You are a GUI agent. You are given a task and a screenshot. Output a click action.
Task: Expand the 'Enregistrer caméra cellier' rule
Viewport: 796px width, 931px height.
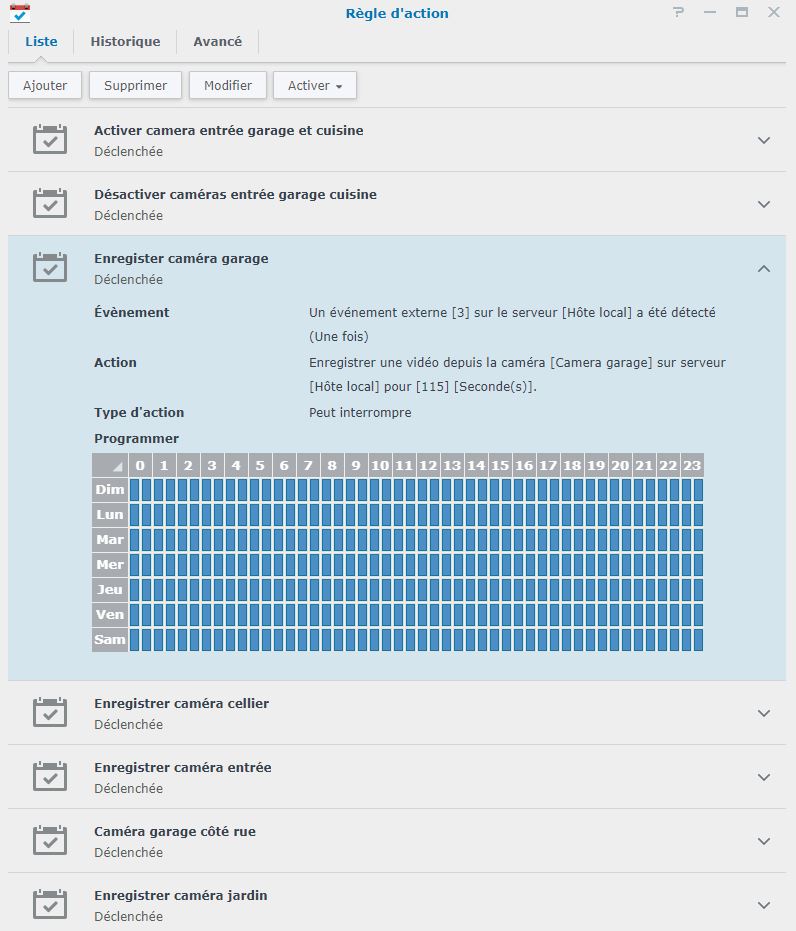point(764,713)
